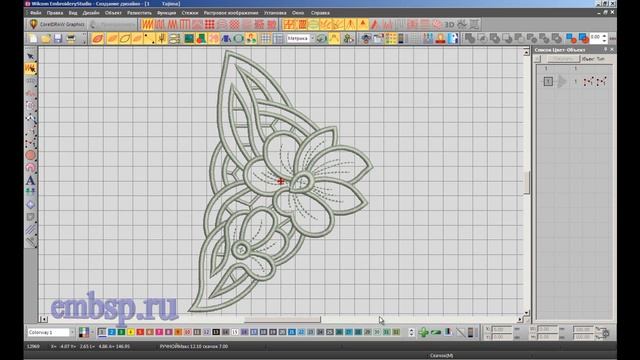Click the stitch thumbnail in the object list
Viewport: 640px width, 360px height.
point(595,82)
